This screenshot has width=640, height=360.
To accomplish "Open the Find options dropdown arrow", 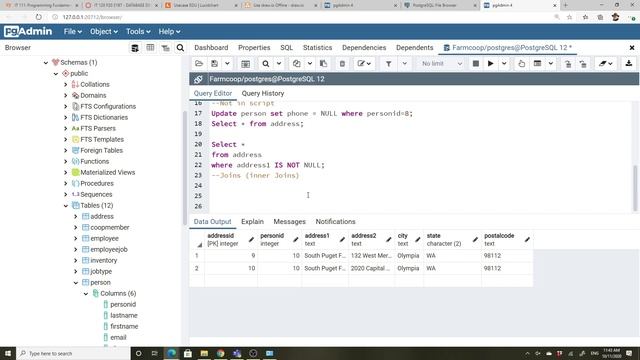I will (279, 64).
